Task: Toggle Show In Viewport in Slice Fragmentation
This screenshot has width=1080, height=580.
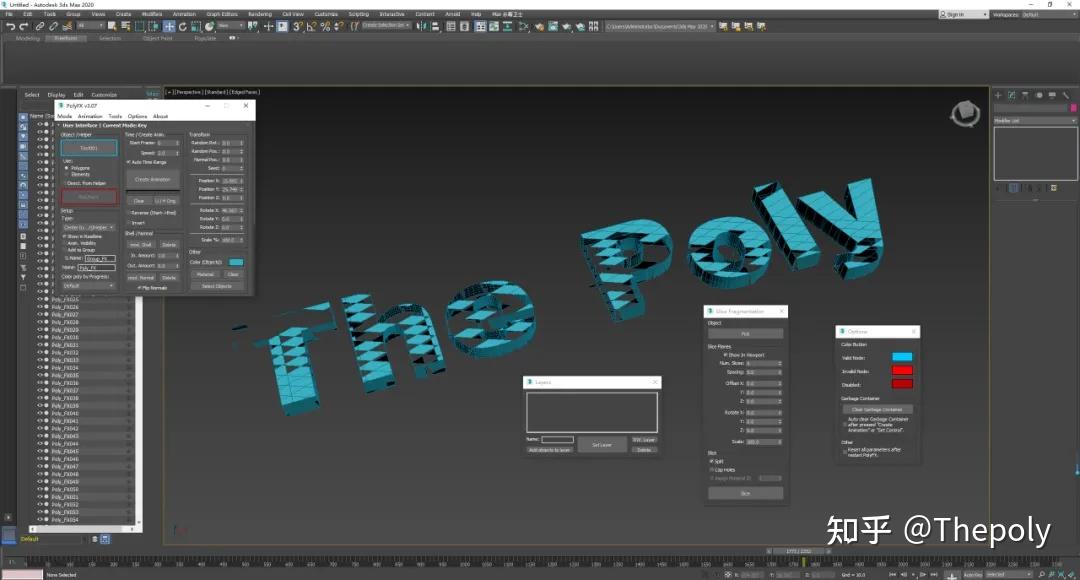Action: [x=724, y=354]
